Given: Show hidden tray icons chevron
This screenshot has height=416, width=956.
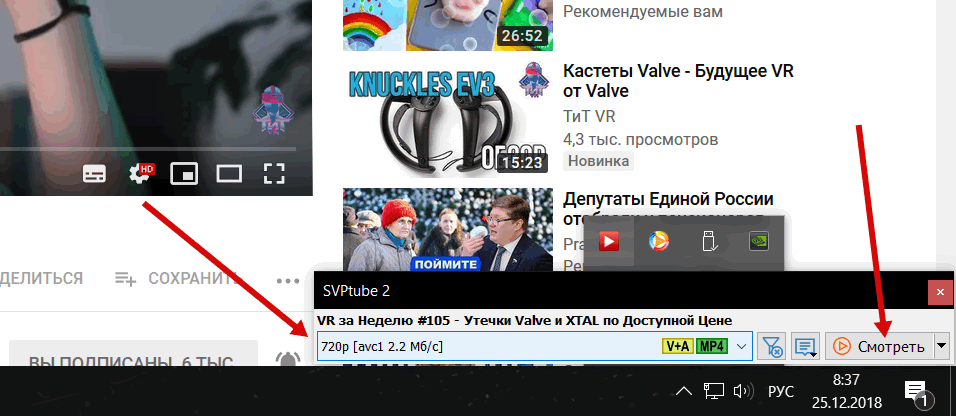Looking at the screenshot, I should click(683, 391).
